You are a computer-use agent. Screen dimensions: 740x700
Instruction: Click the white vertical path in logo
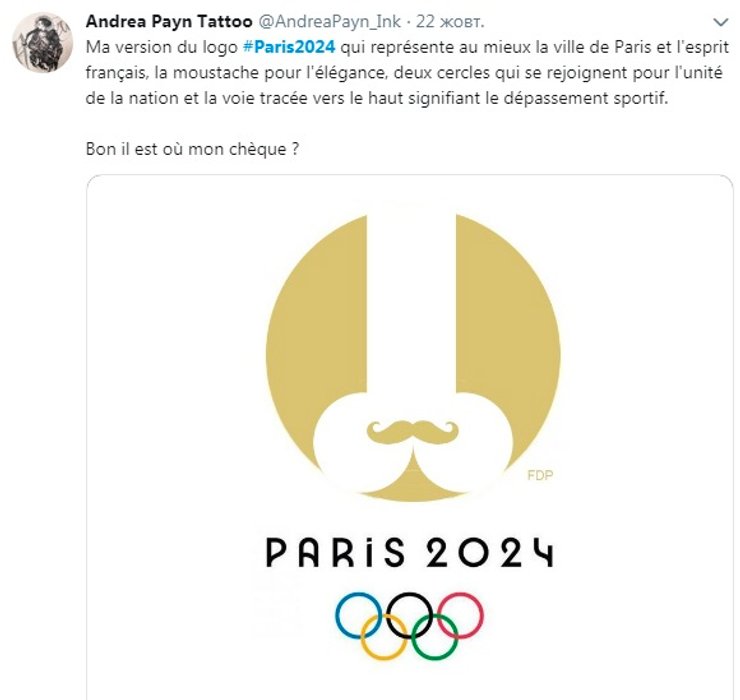point(412,300)
